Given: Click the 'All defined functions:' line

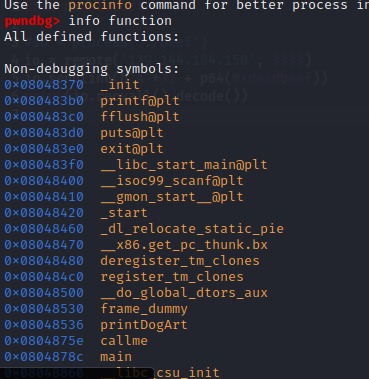Looking at the screenshot, I should point(92,37).
